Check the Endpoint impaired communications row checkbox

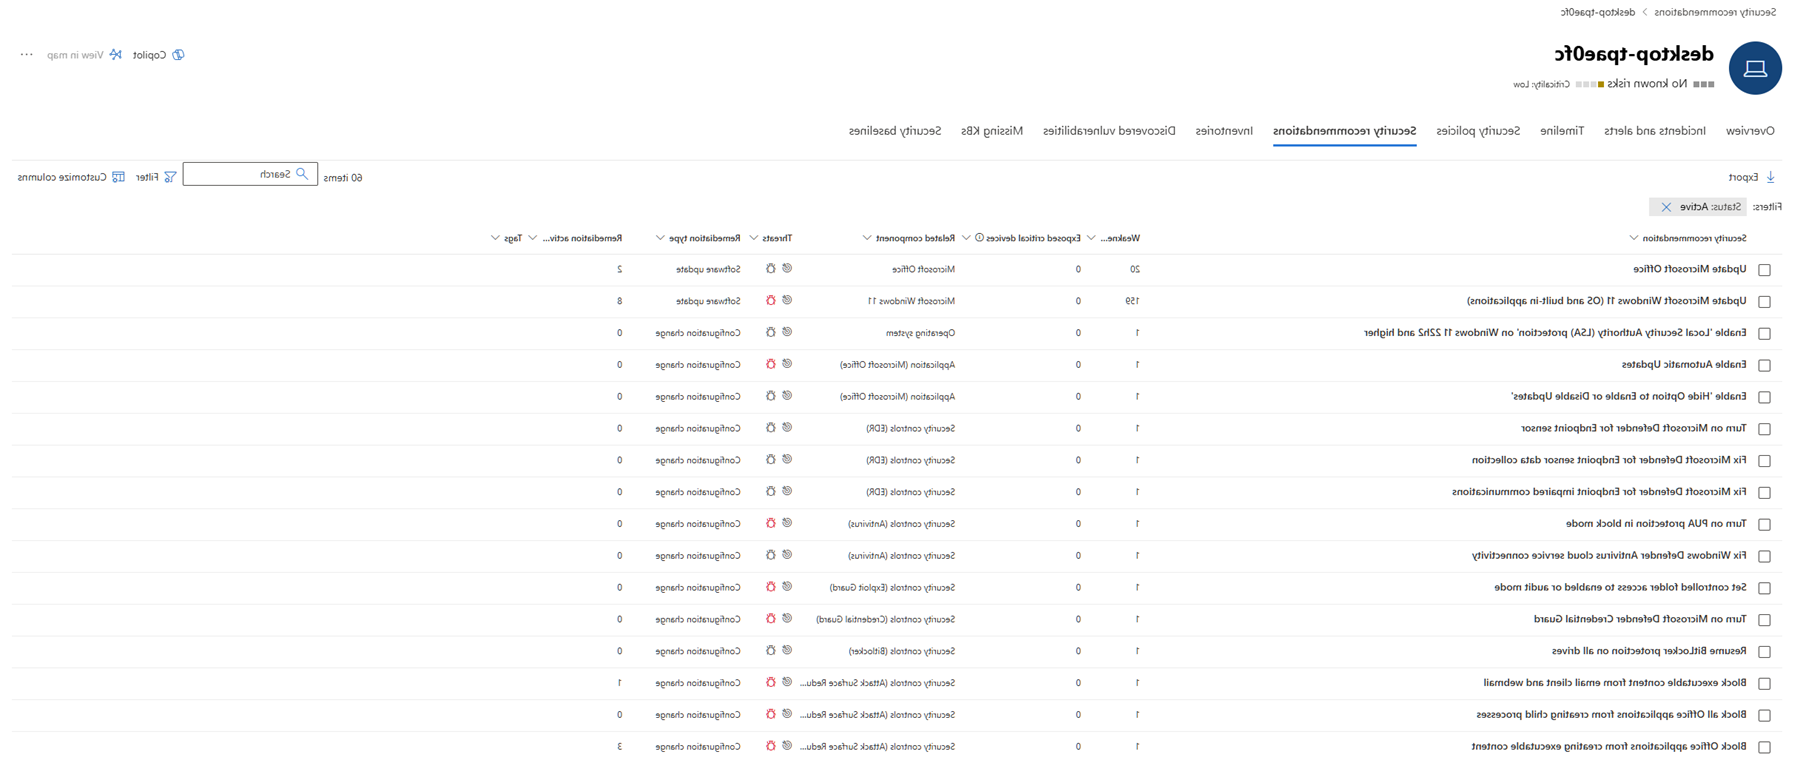click(x=1764, y=493)
